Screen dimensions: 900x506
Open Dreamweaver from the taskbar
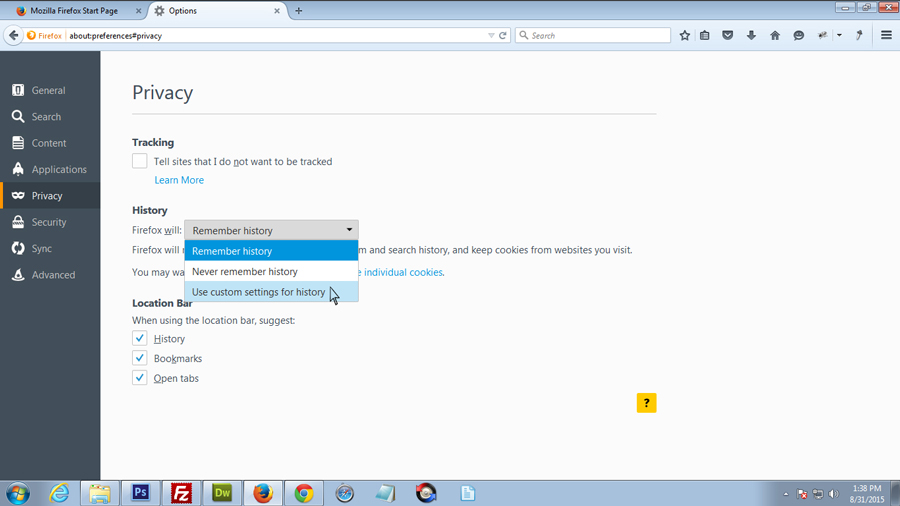click(222, 493)
